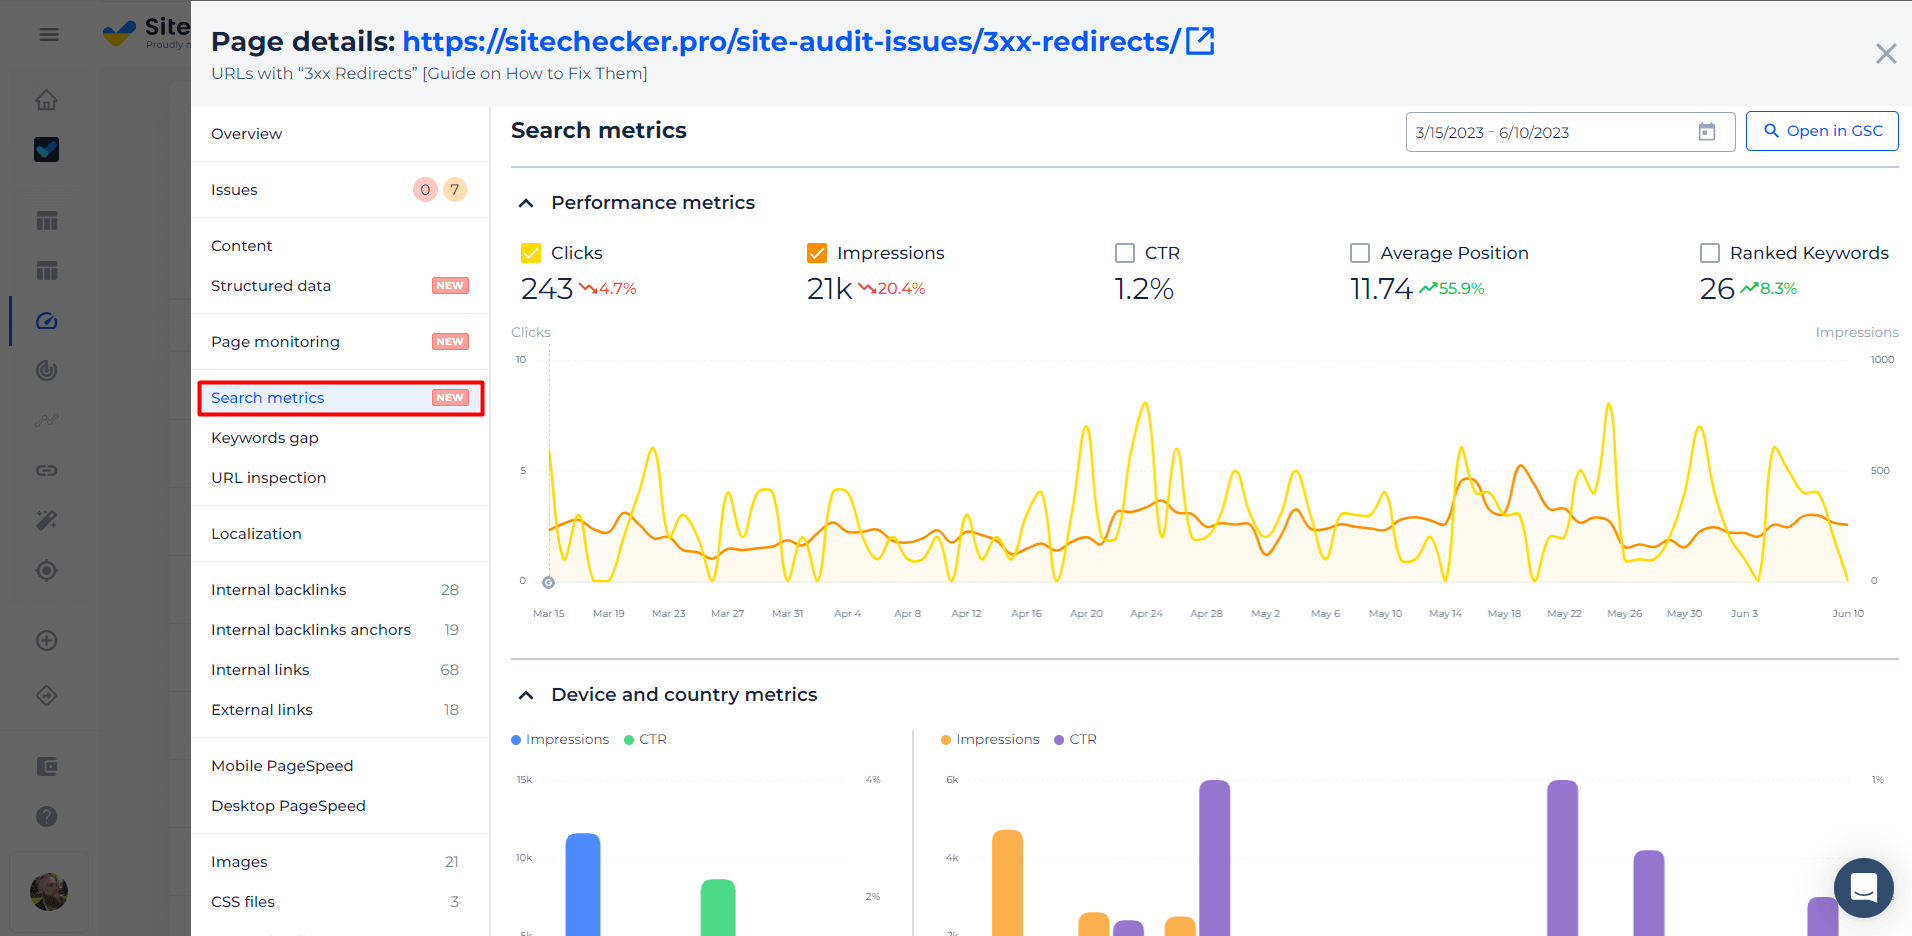The width and height of the screenshot is (1912, 936).
Task: Open the home icon in sidebar
Action: 47,100
